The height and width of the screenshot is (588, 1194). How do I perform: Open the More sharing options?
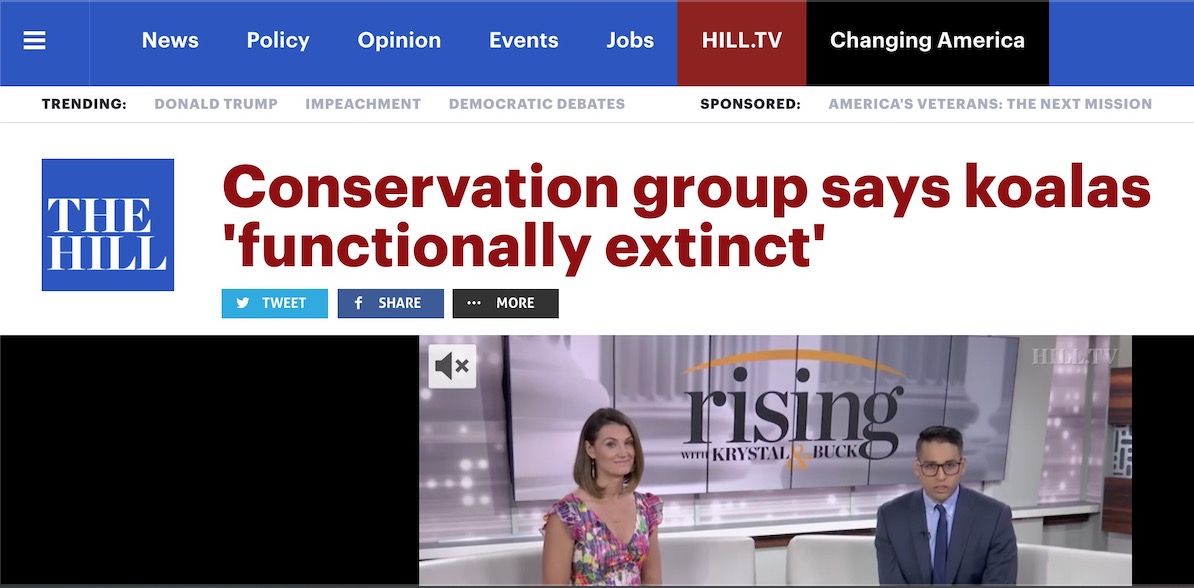[506, 303]
